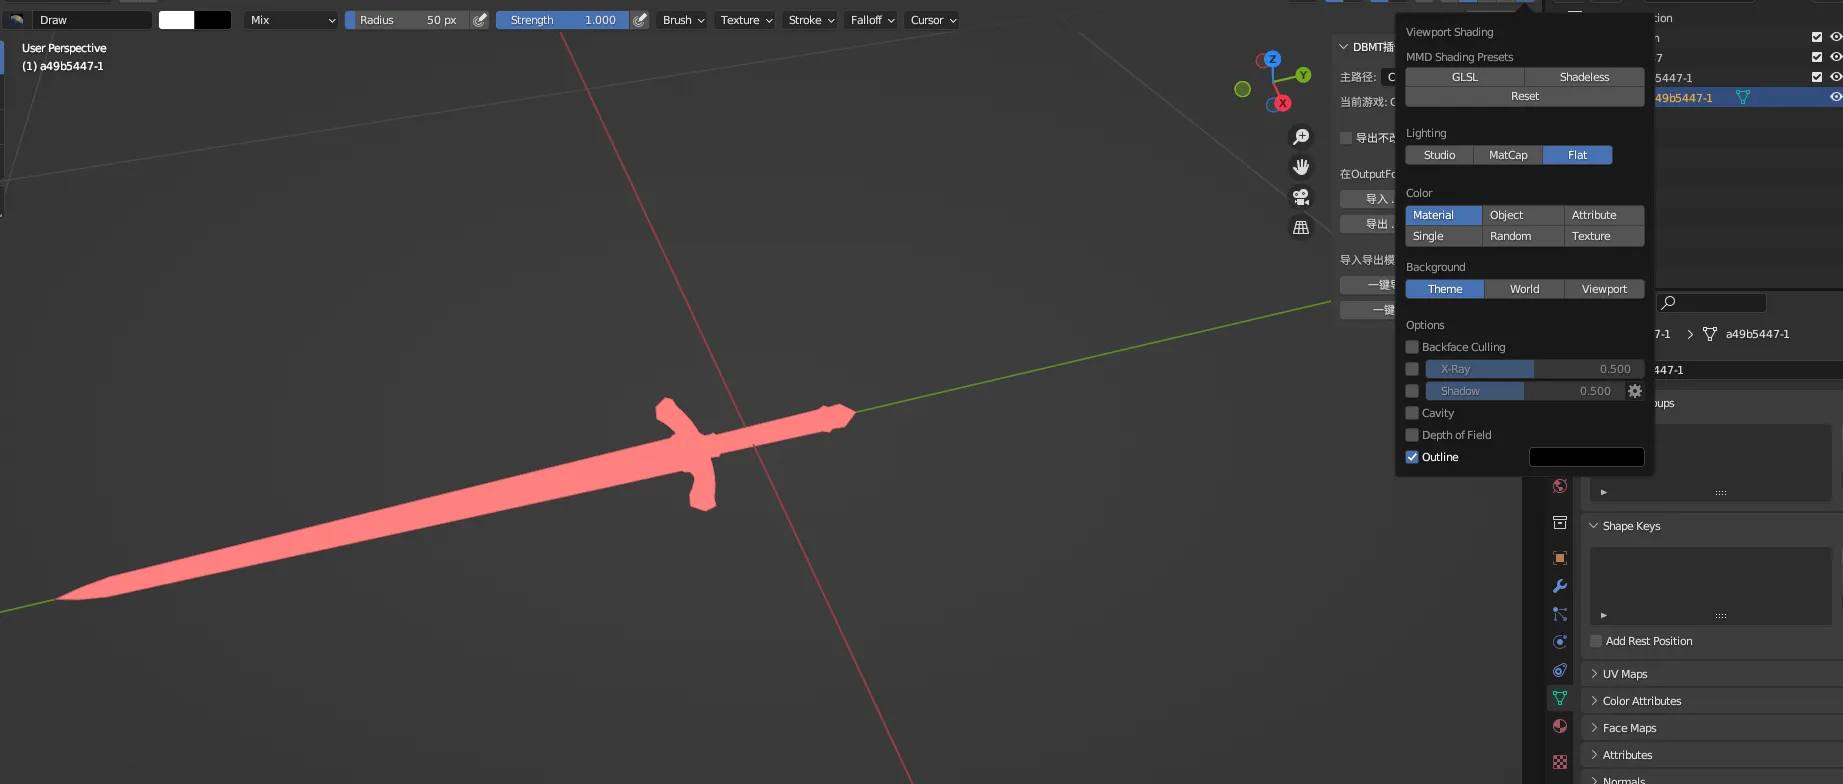Enable Backface Culling checkbox
This screenshot has width=1843, height=784.
tap(1412, 347)
